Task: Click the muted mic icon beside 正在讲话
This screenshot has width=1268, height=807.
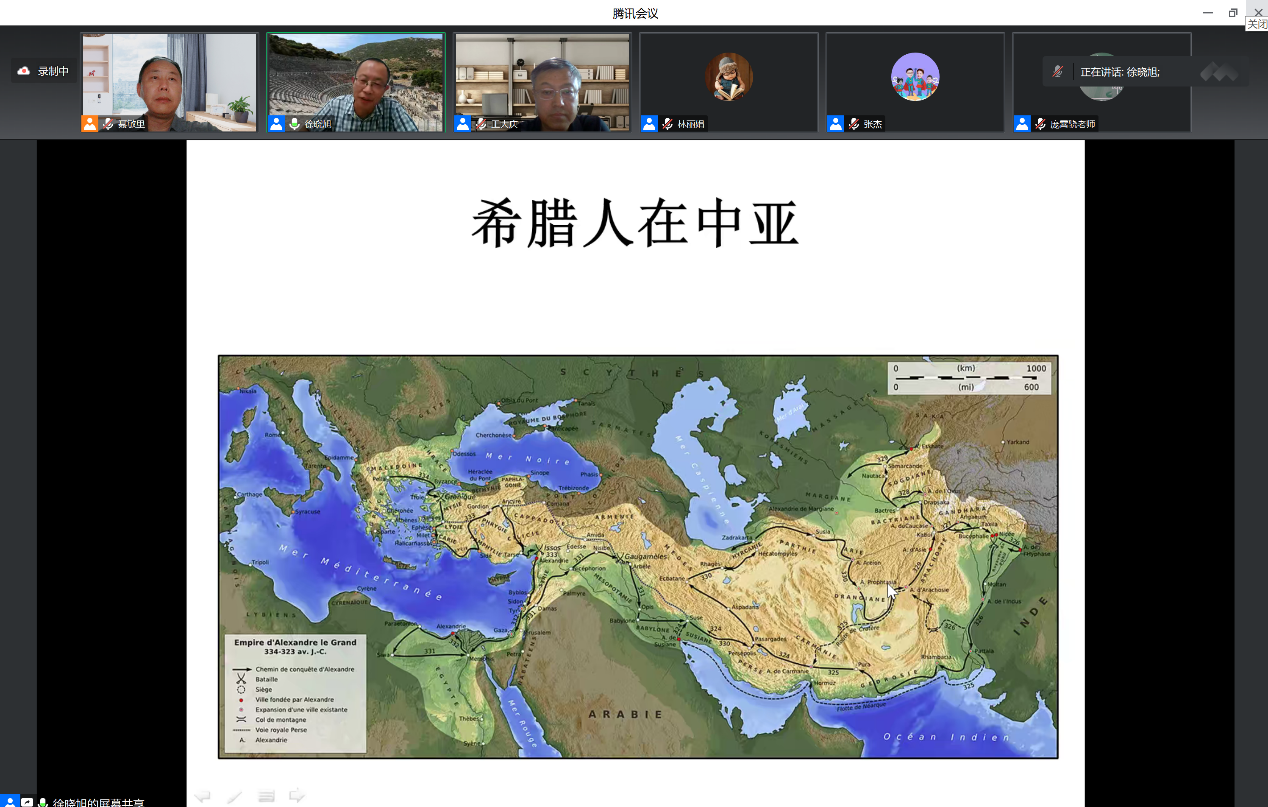Action: tap(1058, 72)
